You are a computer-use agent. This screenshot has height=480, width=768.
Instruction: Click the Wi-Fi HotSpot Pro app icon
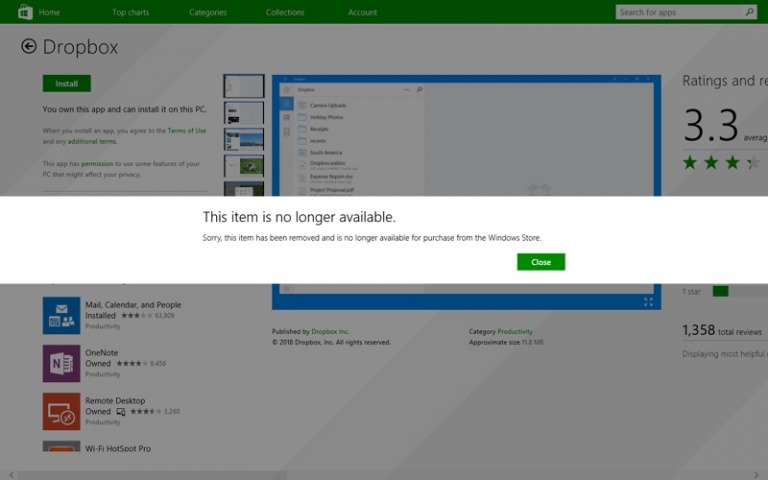point(61,447)
